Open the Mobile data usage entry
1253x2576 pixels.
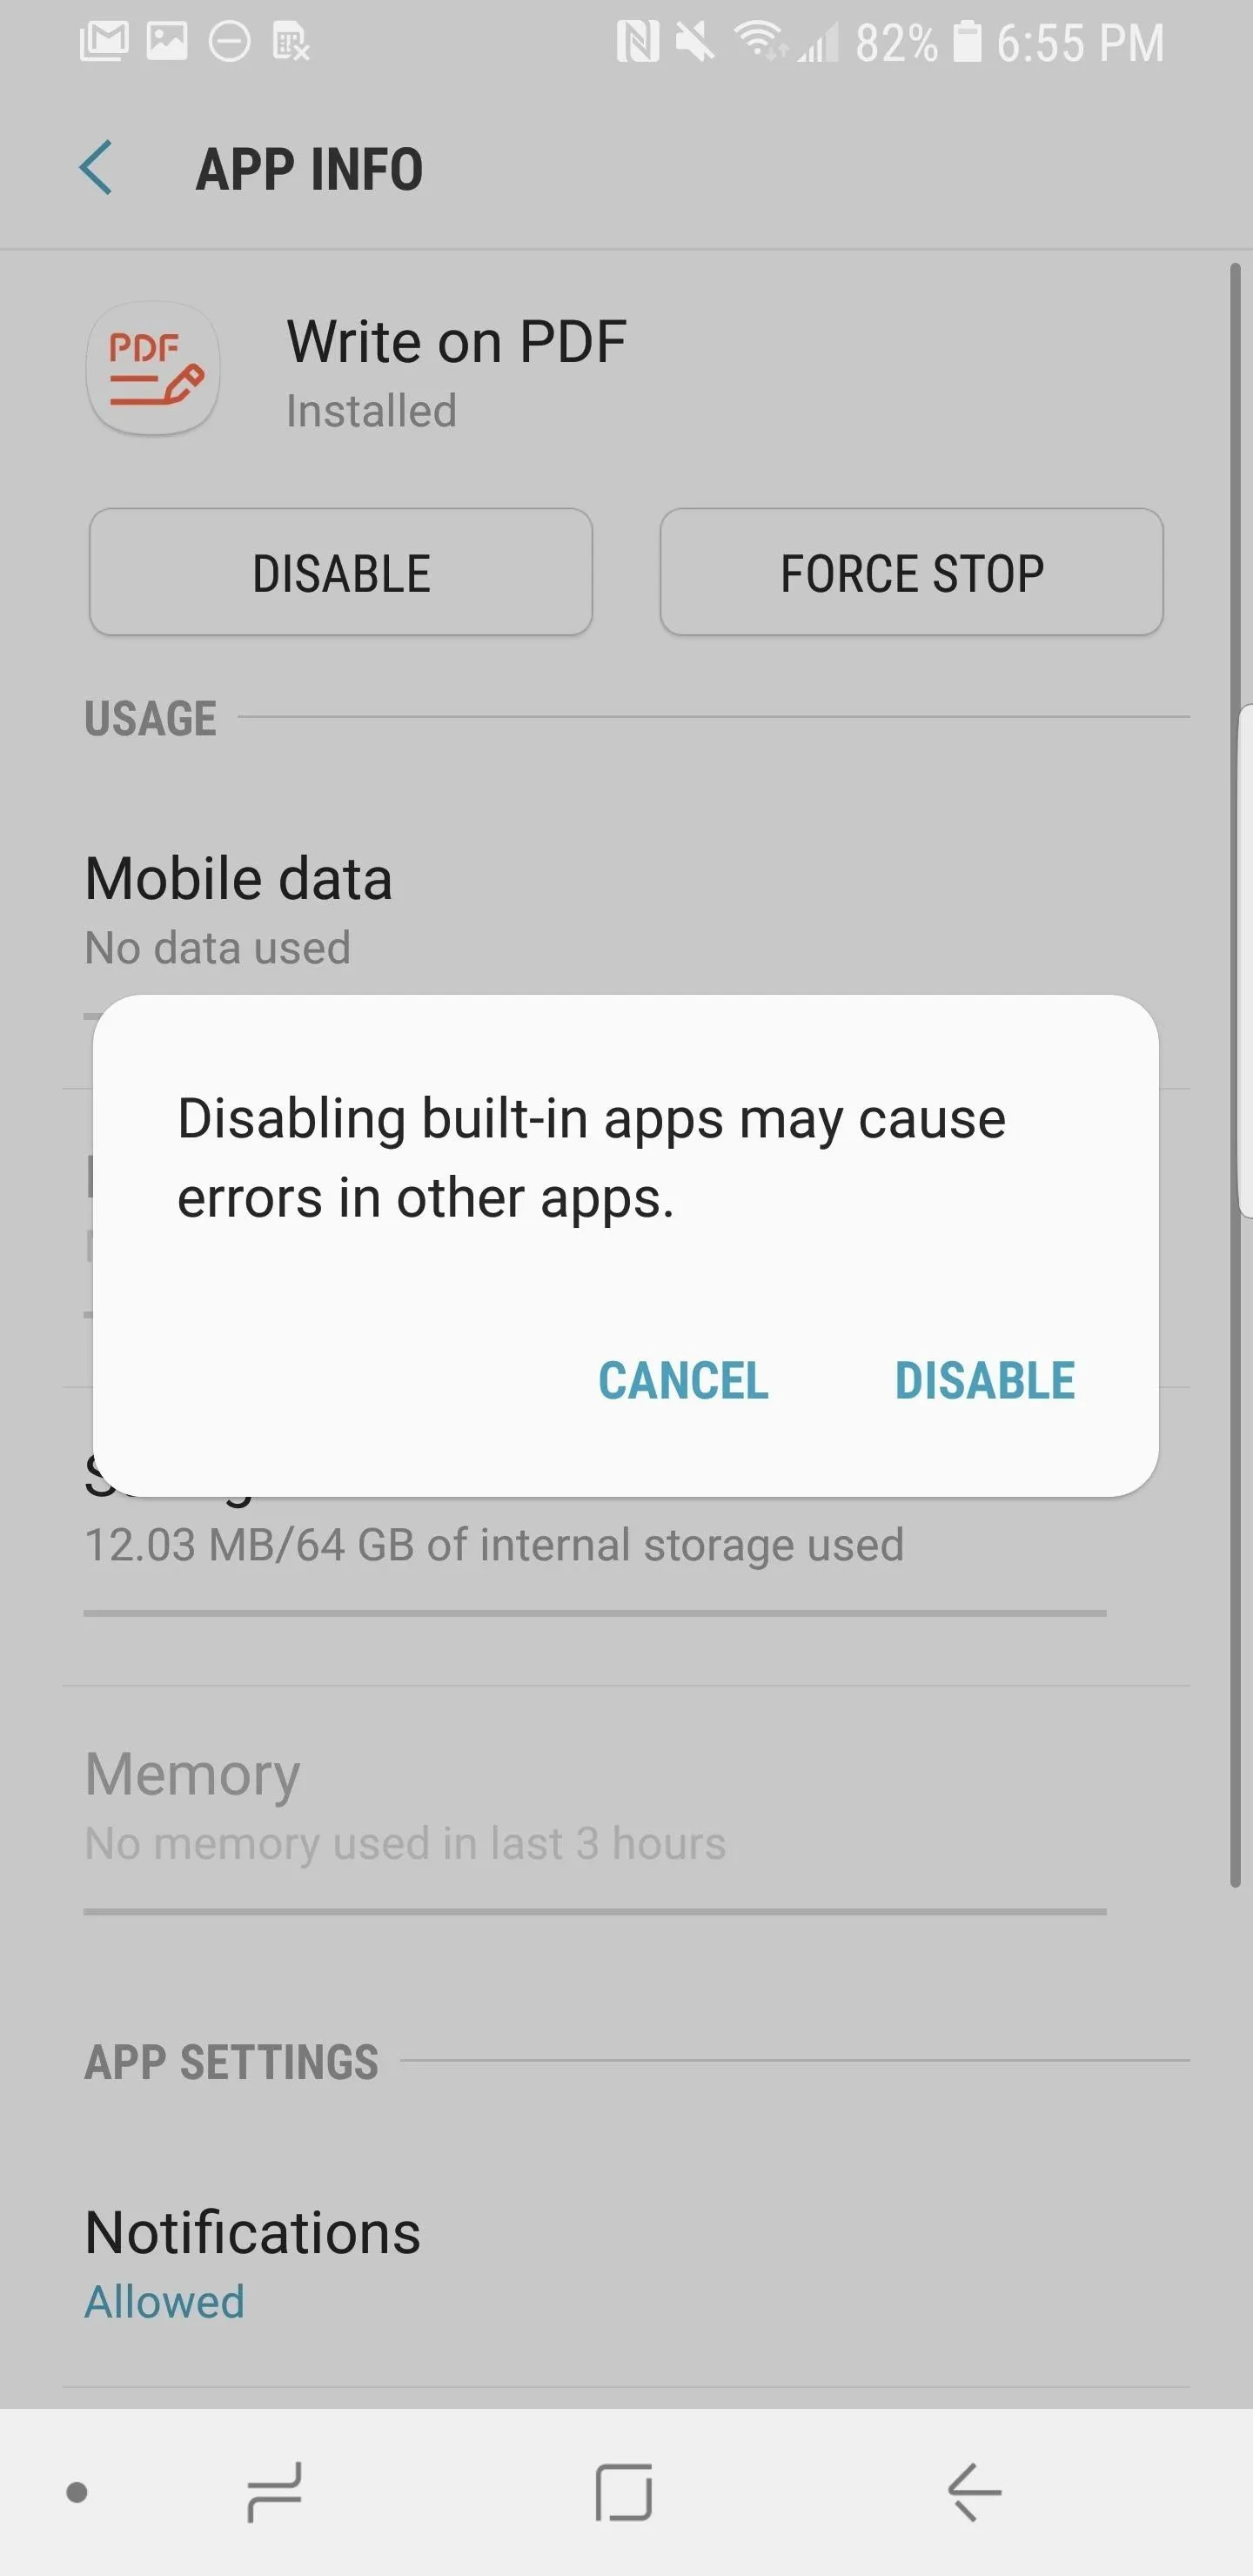(626, 910)
